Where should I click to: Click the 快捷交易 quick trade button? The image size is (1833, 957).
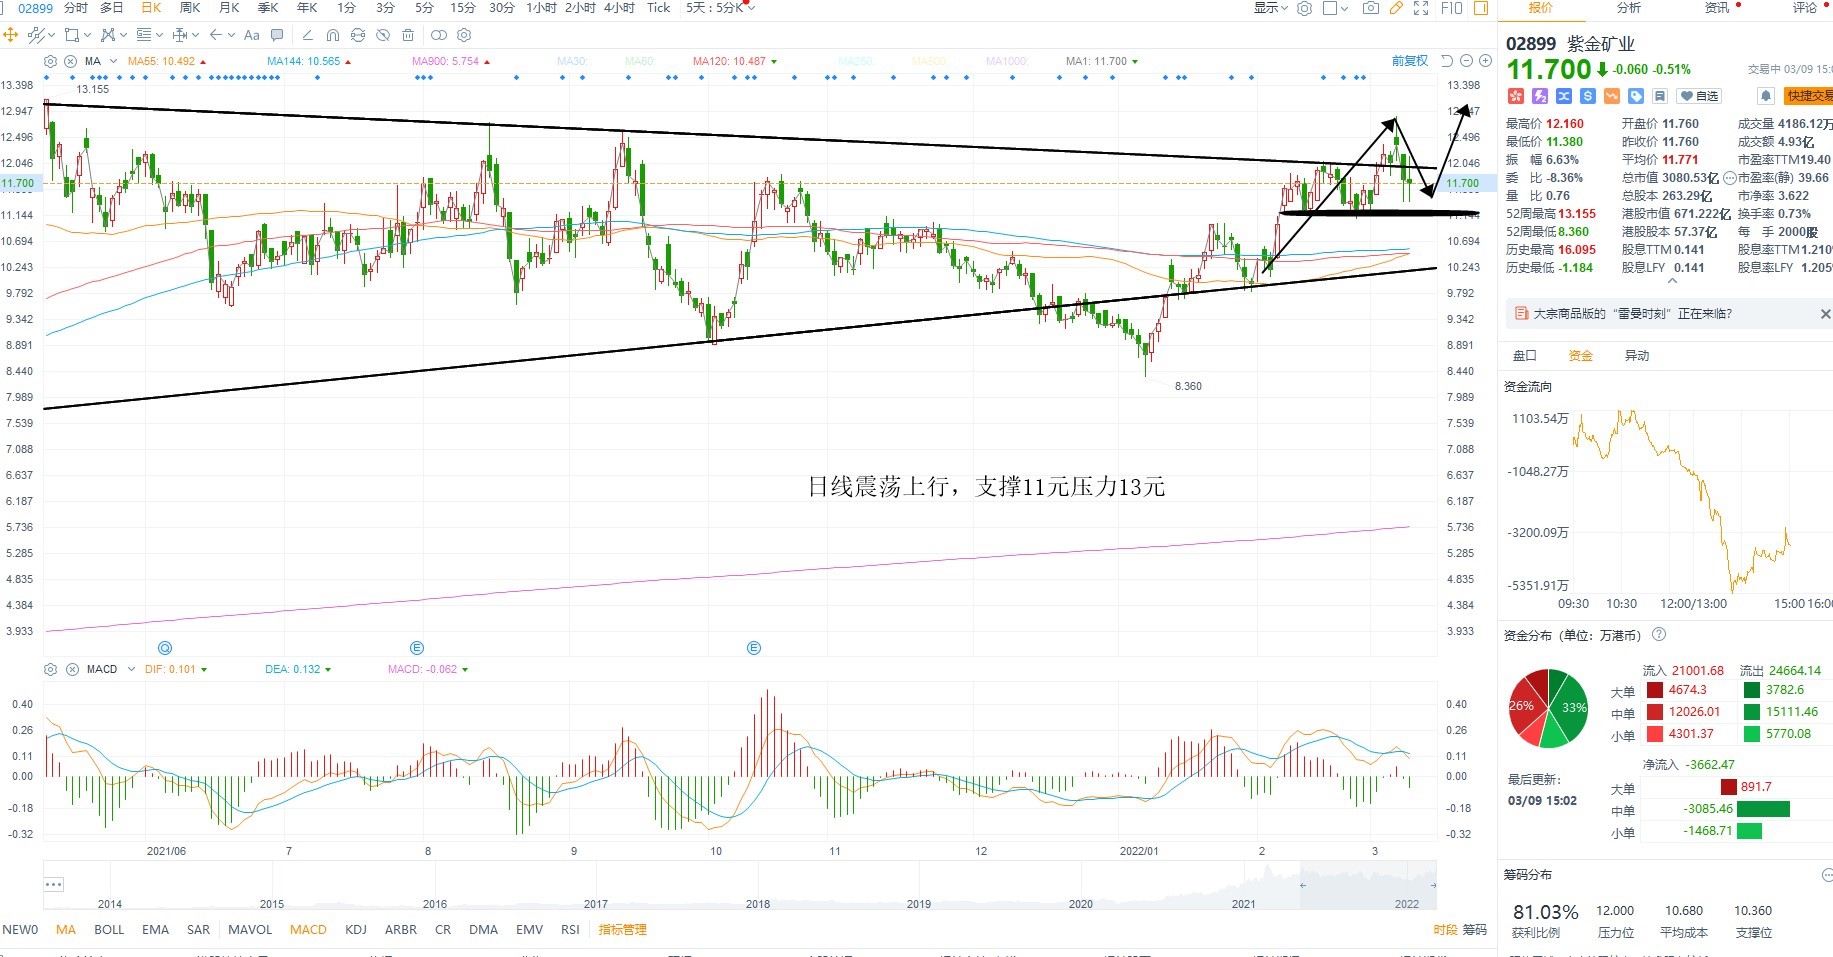(x=1808, y=96)
